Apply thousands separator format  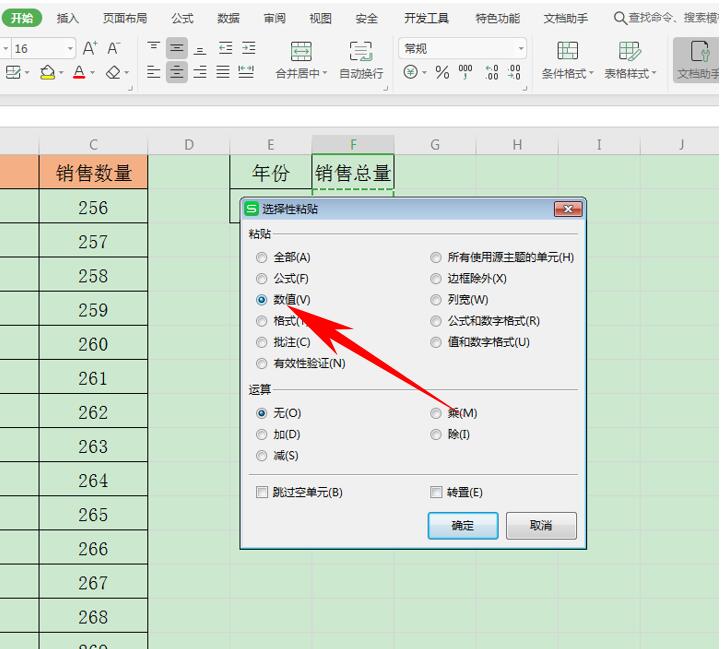coord(466,71)
